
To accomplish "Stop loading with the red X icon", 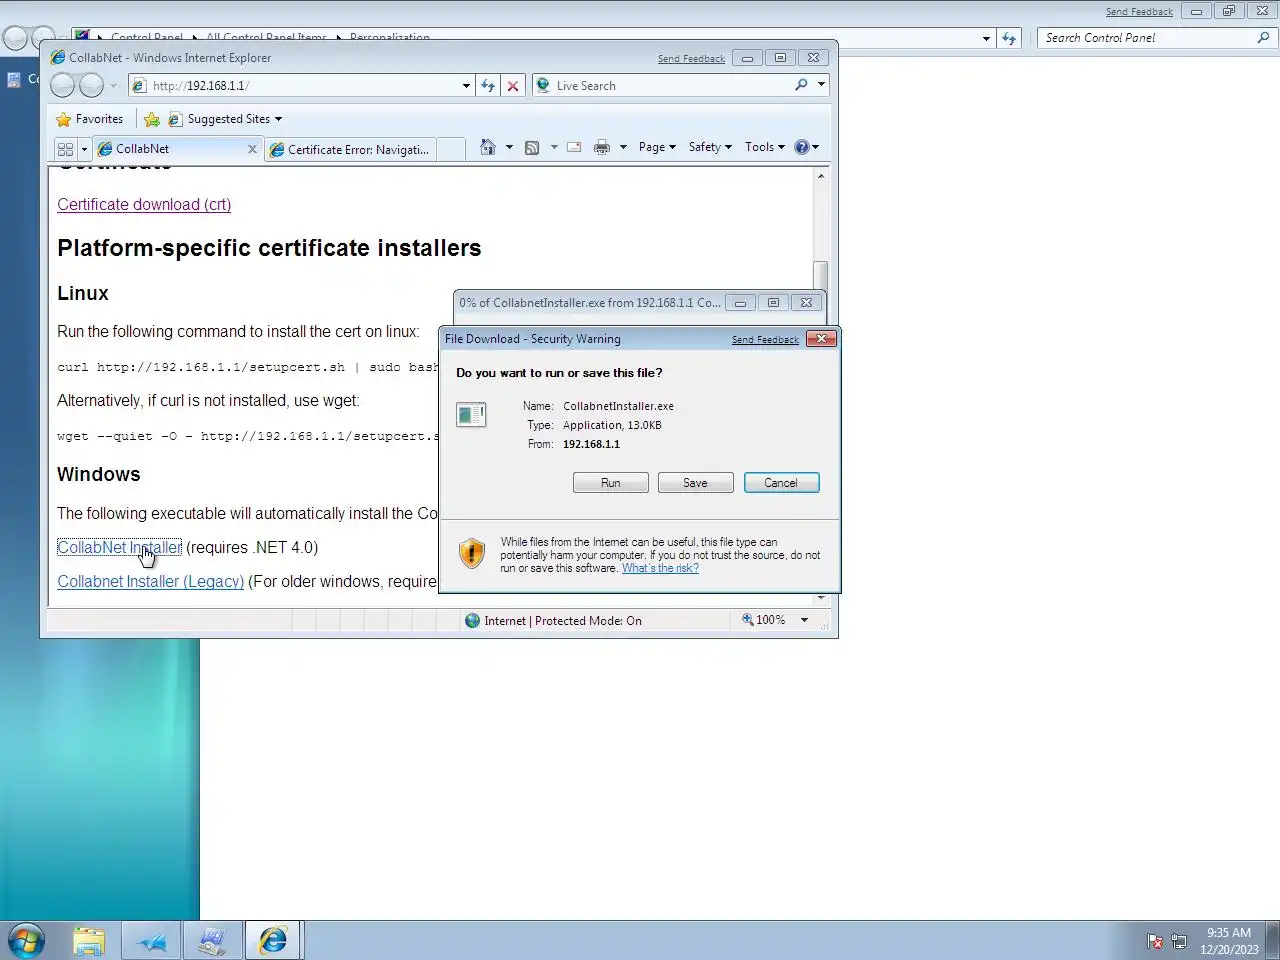I will 513,86.
